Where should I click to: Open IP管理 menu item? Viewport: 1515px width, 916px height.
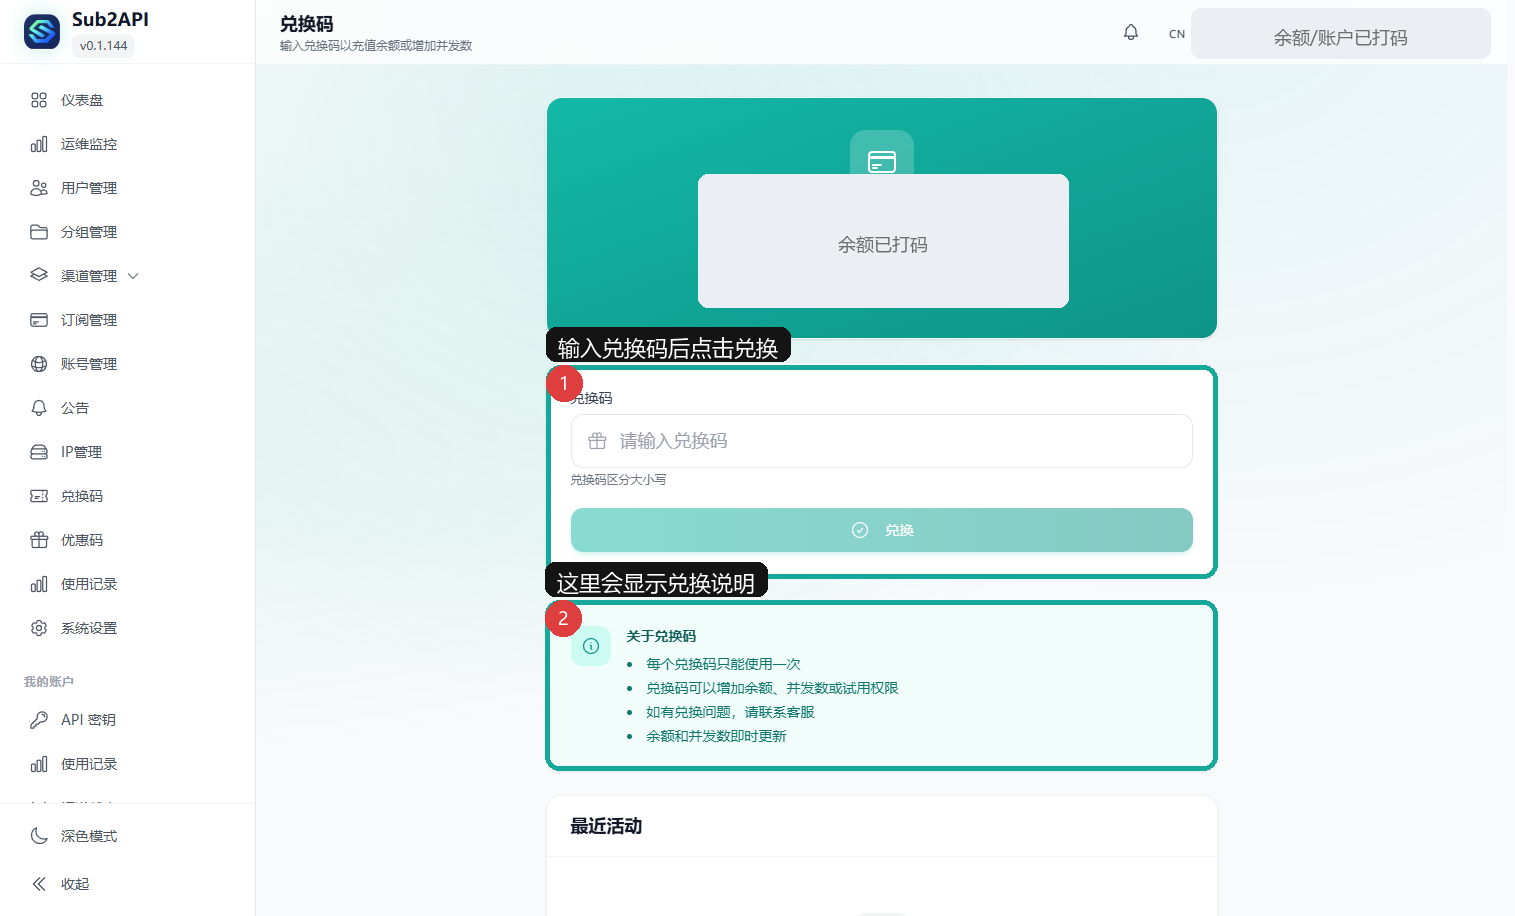[128, 452]
